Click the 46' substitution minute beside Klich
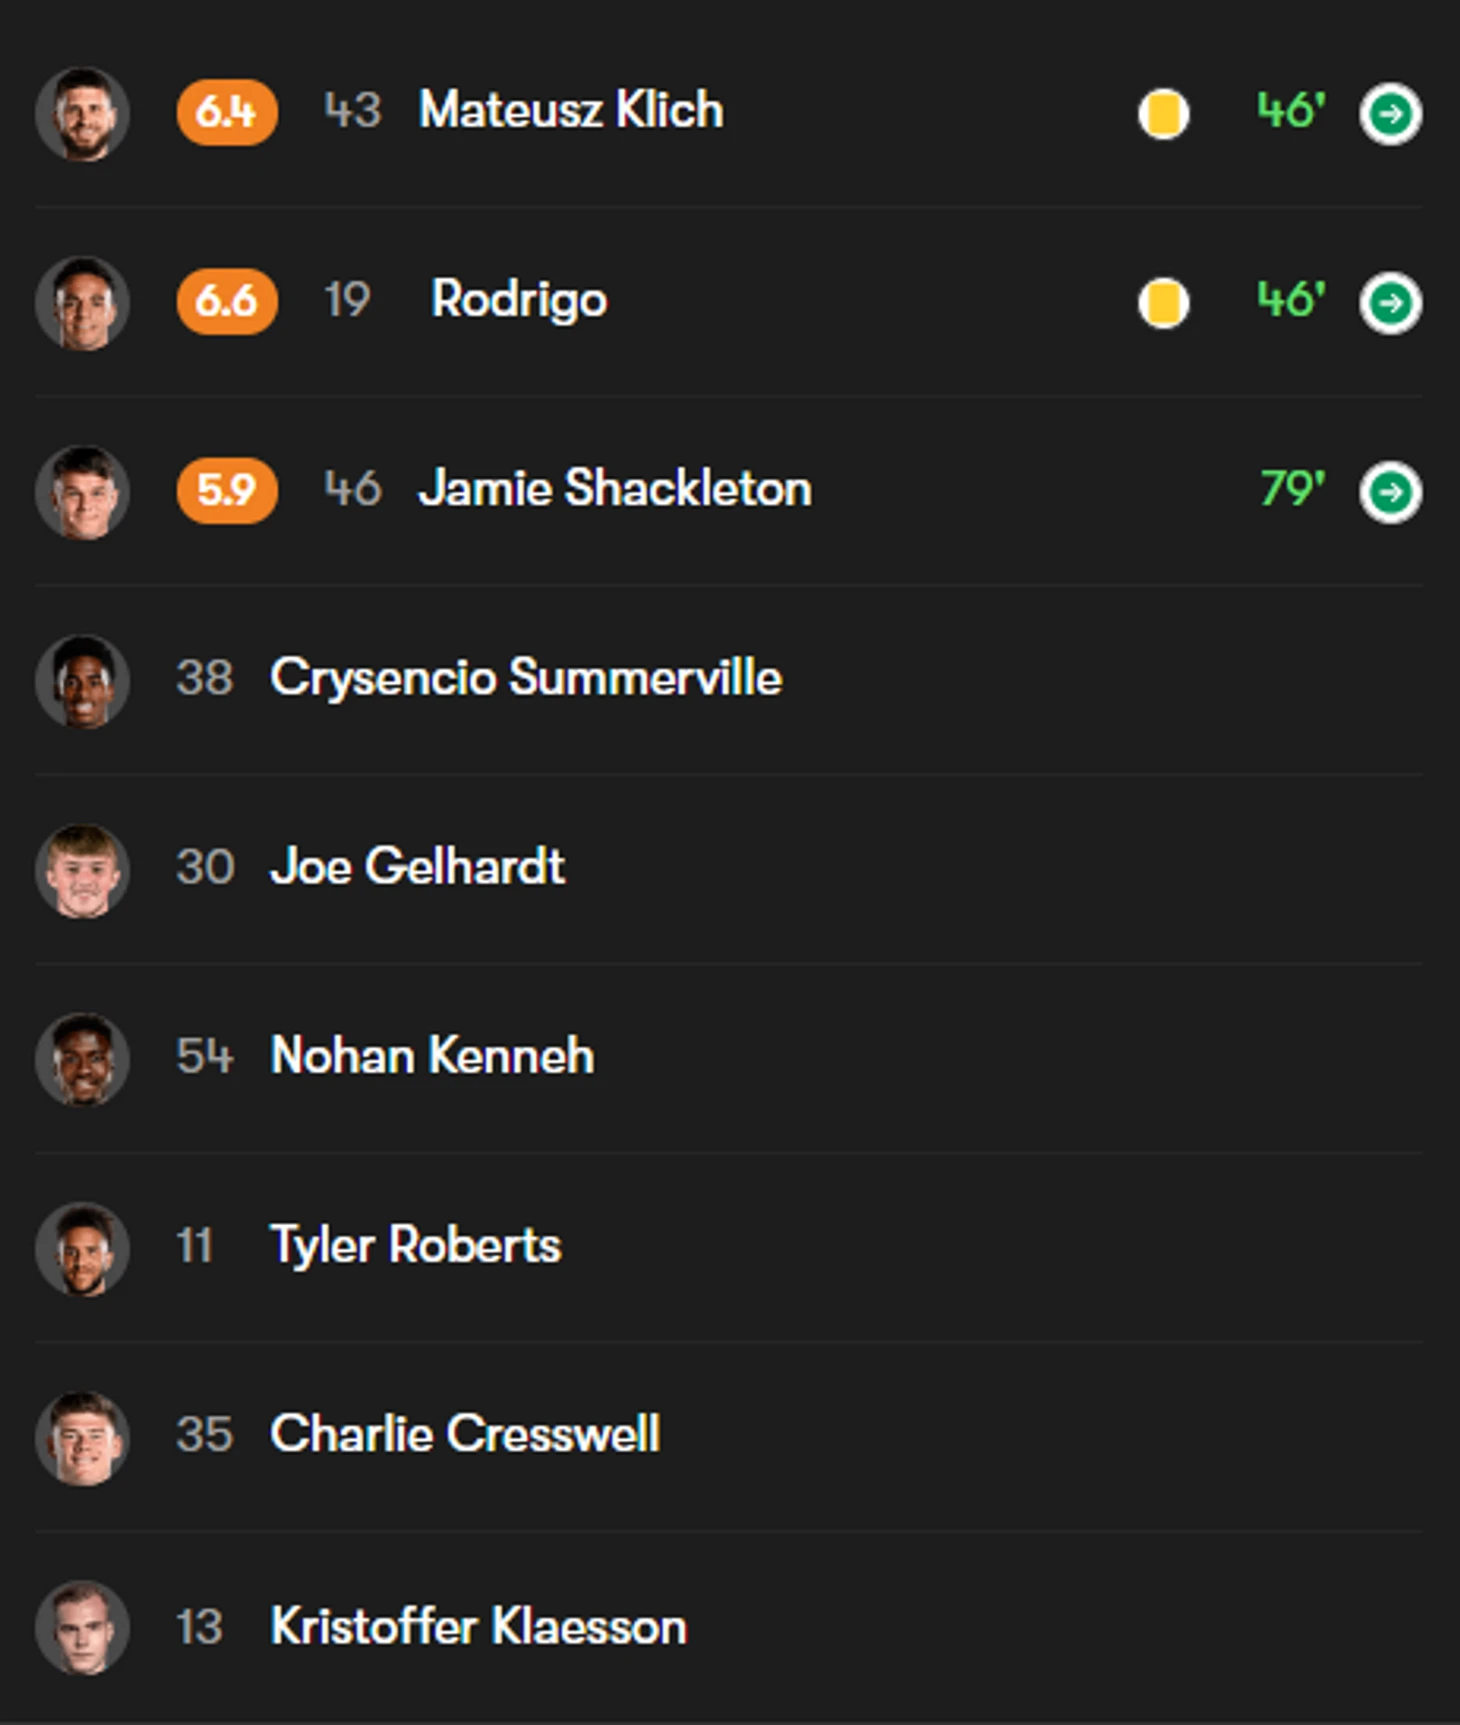This screenshot has width=1460, height=1725. 1291,111
